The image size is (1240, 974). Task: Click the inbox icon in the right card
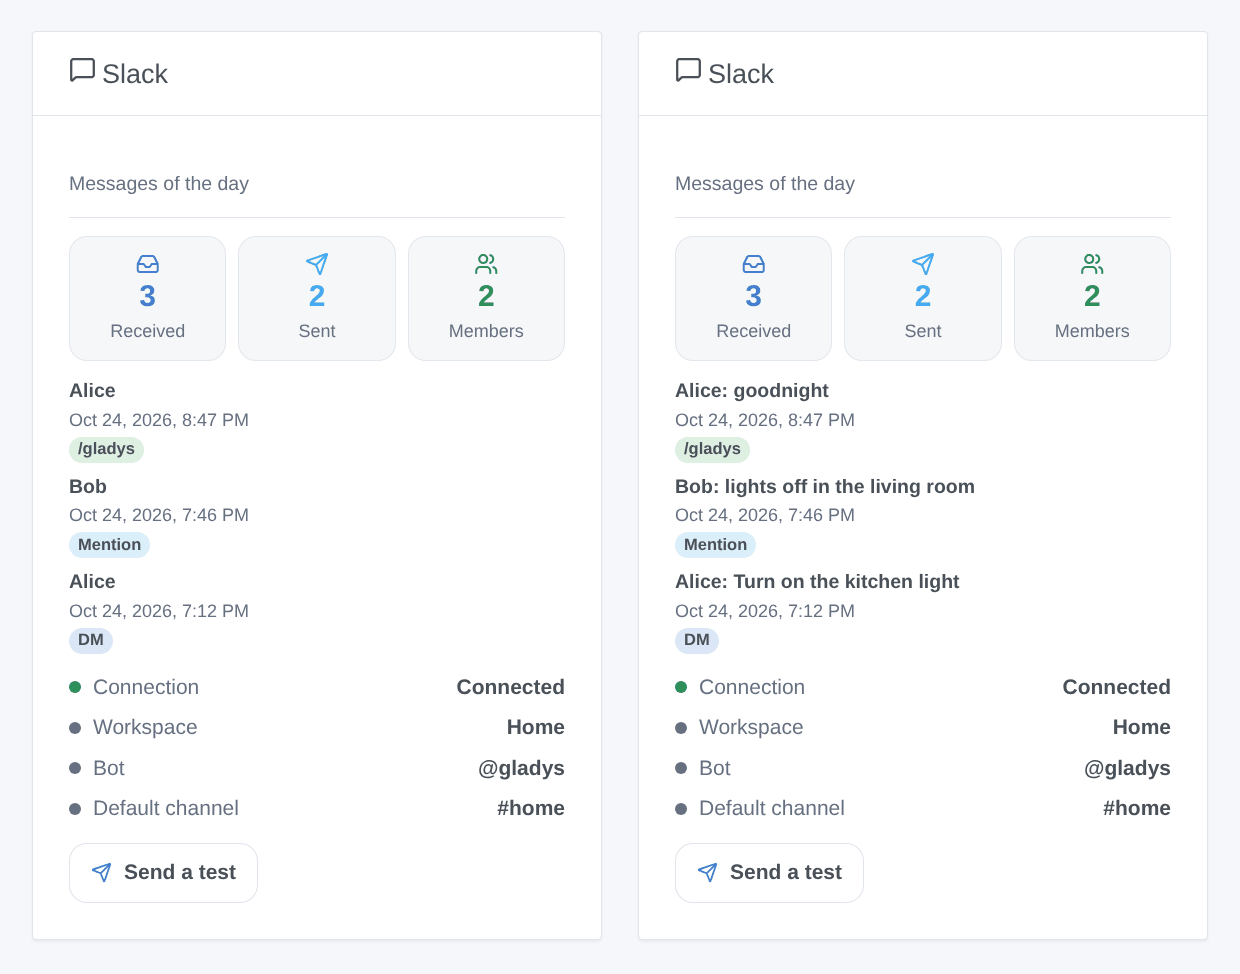[x=754, y=264]
